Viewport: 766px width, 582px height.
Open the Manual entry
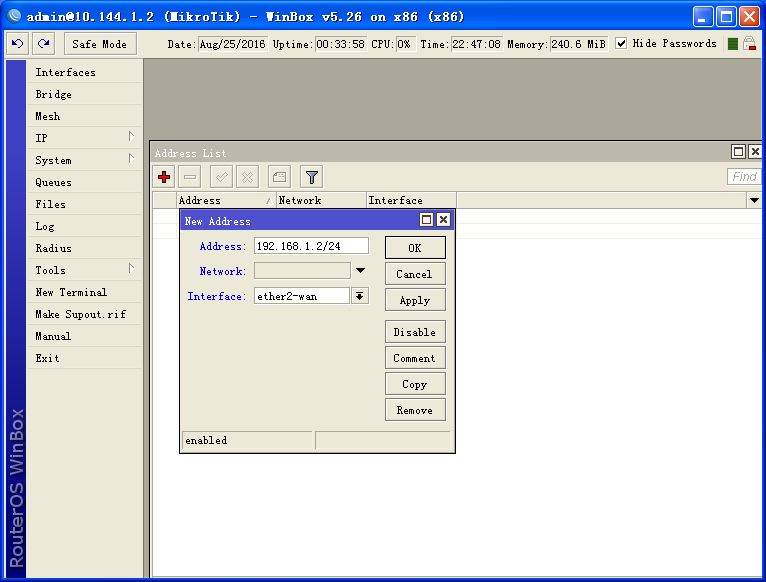point(85,336)
